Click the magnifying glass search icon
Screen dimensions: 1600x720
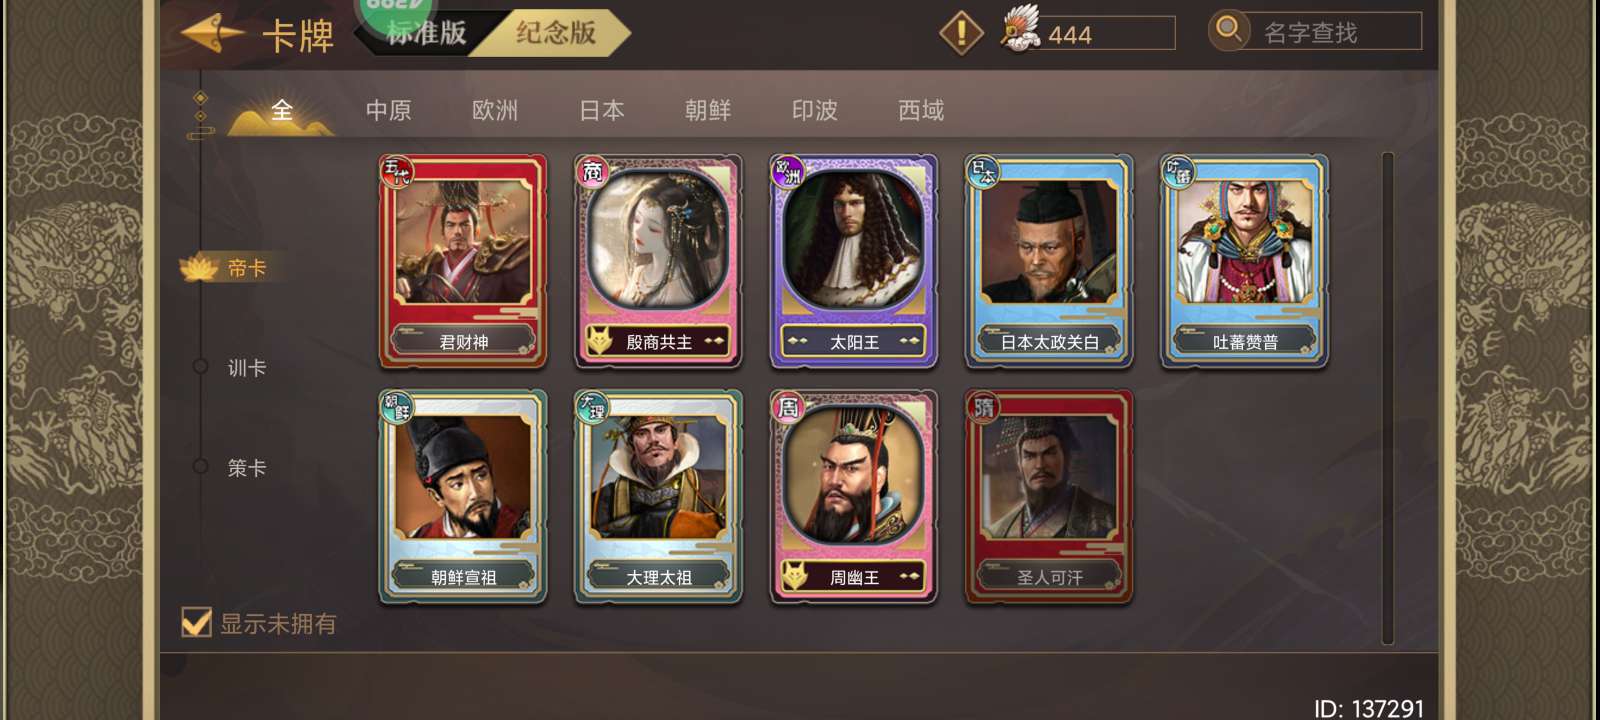pos(1229,30)
